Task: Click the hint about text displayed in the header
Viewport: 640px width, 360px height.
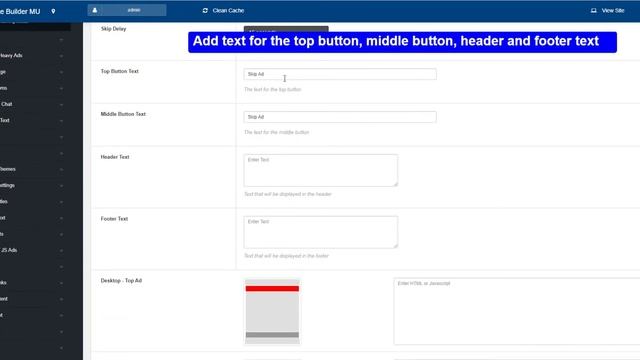Action: click(x=288, y=194)
